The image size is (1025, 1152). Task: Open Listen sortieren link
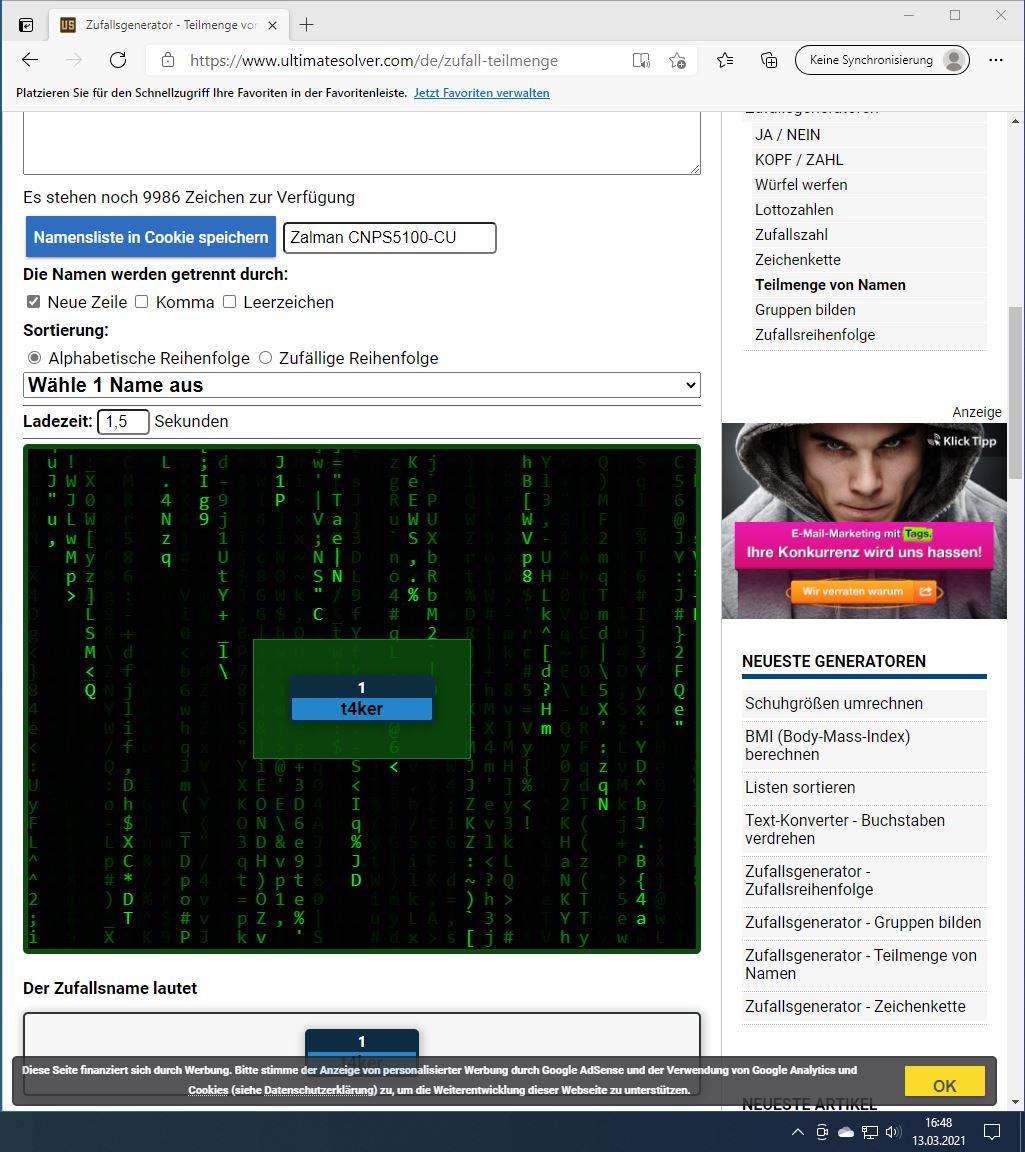pyautogui.click(x=799, y=787)
